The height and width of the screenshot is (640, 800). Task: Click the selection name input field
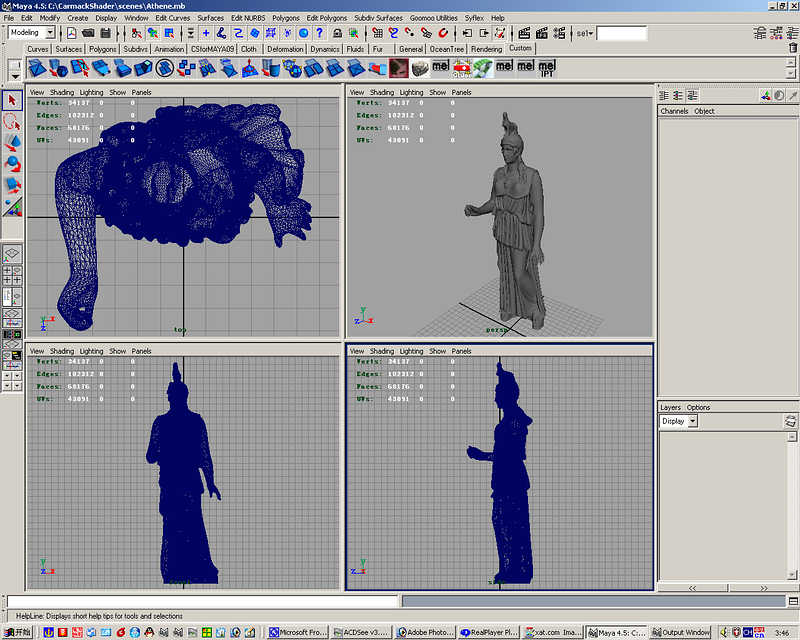tap(621, 33)
